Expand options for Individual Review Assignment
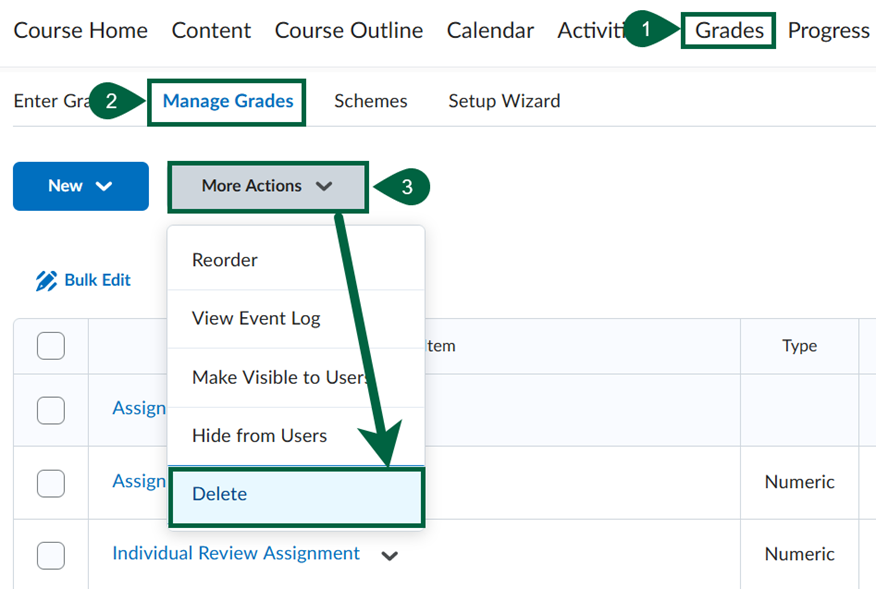 point(390,553)
